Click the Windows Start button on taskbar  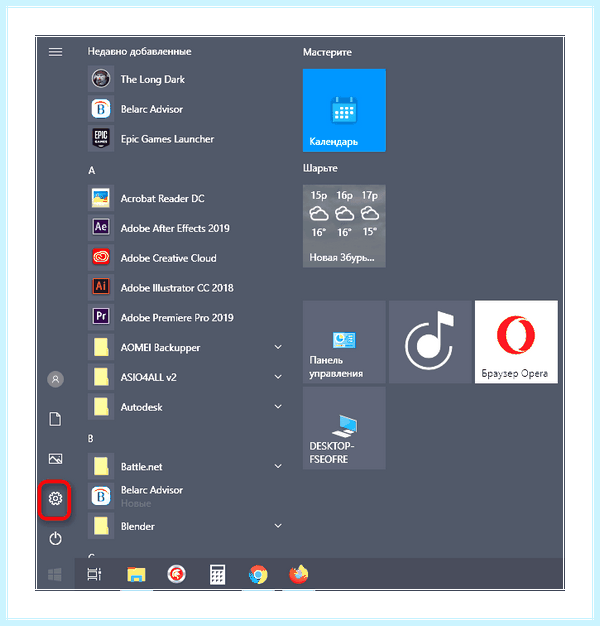[x=55, y=574]
